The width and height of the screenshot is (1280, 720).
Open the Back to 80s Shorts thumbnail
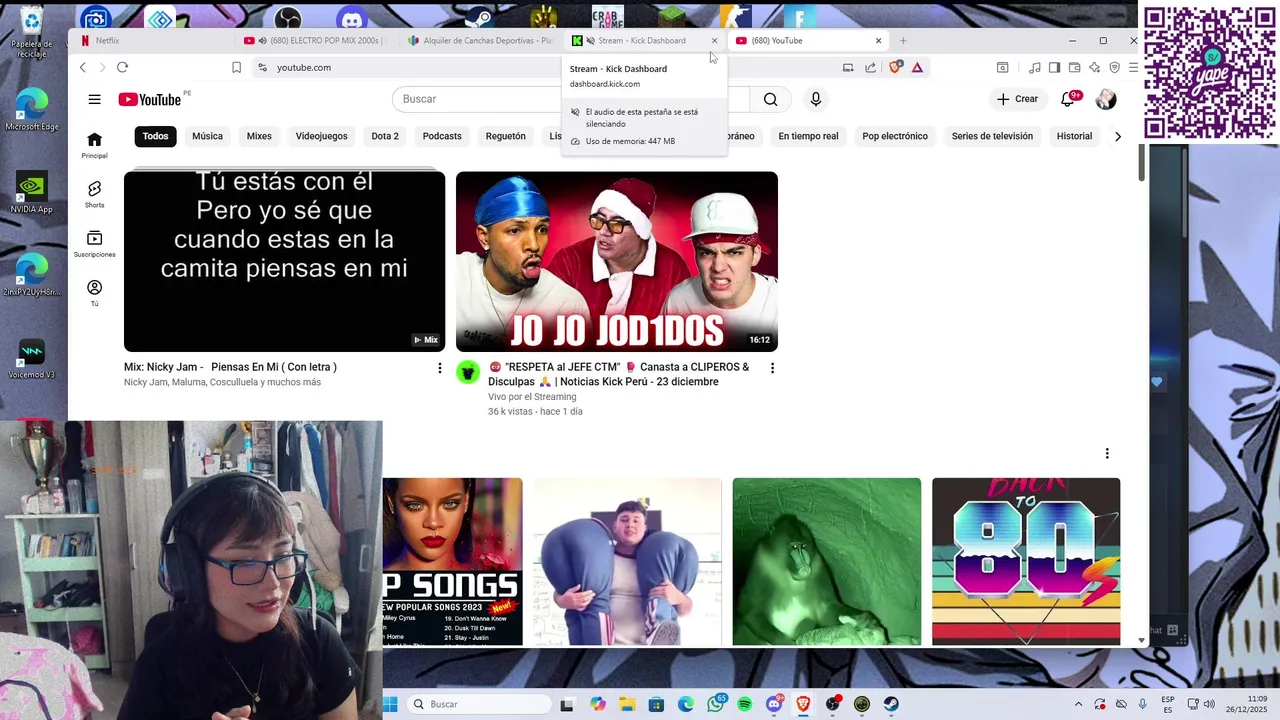1026,561
